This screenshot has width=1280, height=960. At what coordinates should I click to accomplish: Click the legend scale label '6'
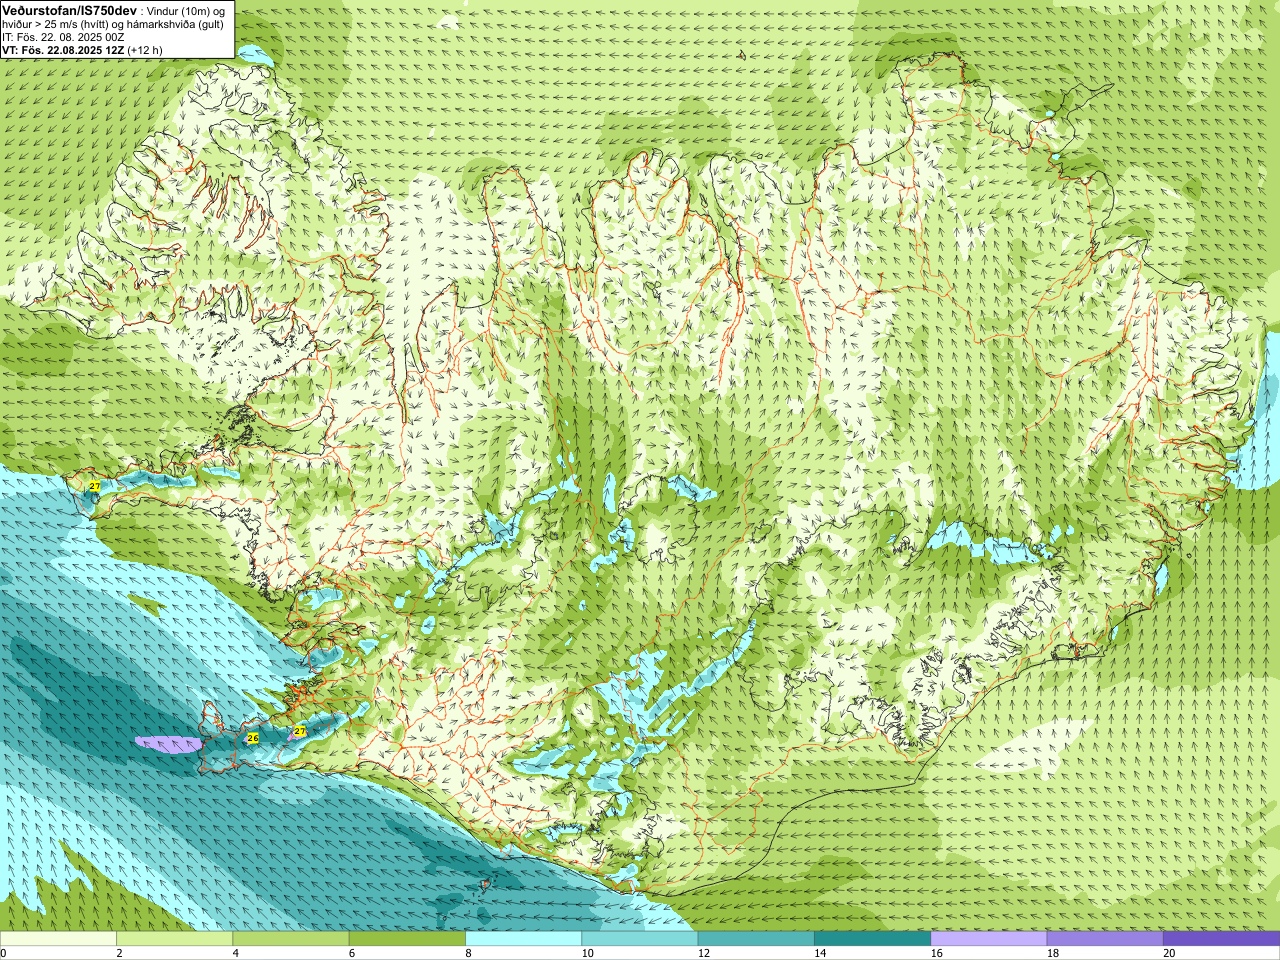[351, 953]
